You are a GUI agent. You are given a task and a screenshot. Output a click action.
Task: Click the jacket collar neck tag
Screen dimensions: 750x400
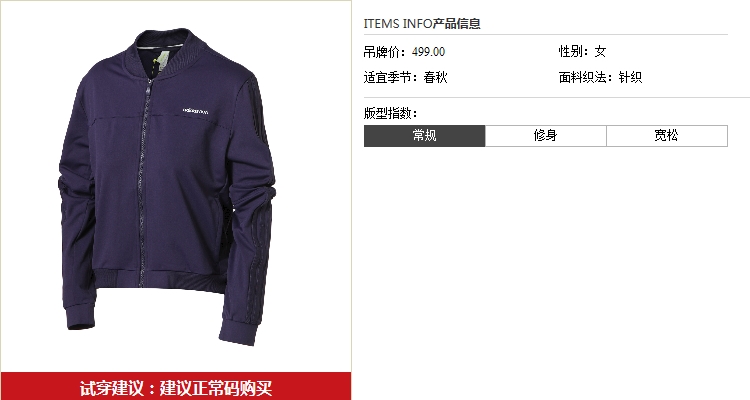tap(162, 61)
